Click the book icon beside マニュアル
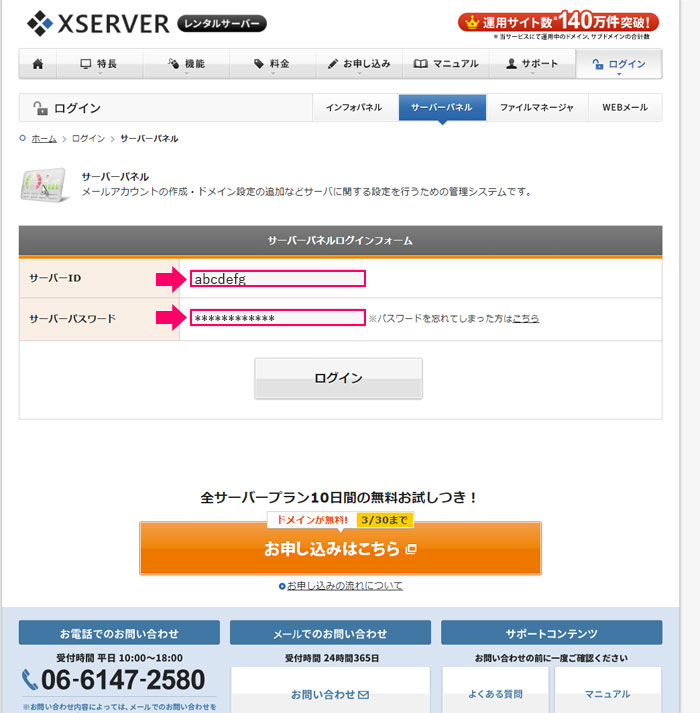Viewport: 700px width, 713px height. (x=420, y=64)
